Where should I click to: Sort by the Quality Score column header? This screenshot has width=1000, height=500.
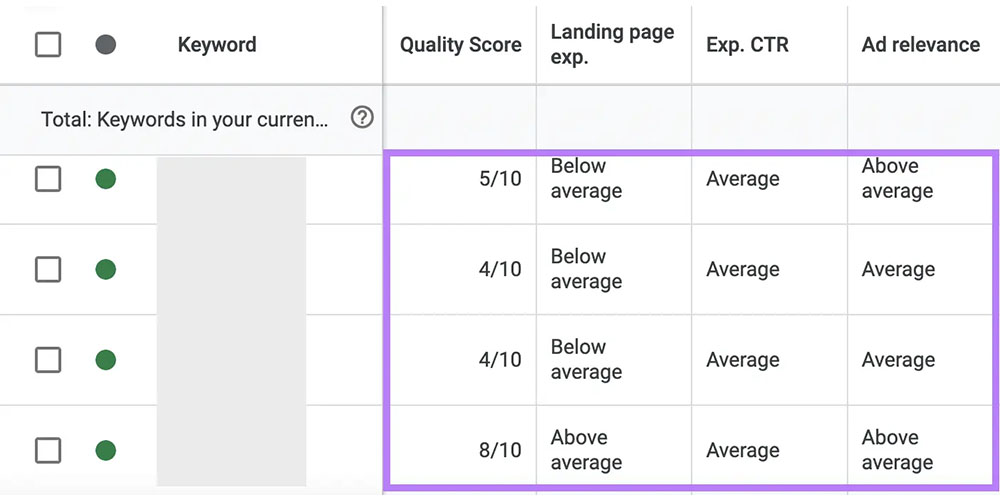(460, 45)
